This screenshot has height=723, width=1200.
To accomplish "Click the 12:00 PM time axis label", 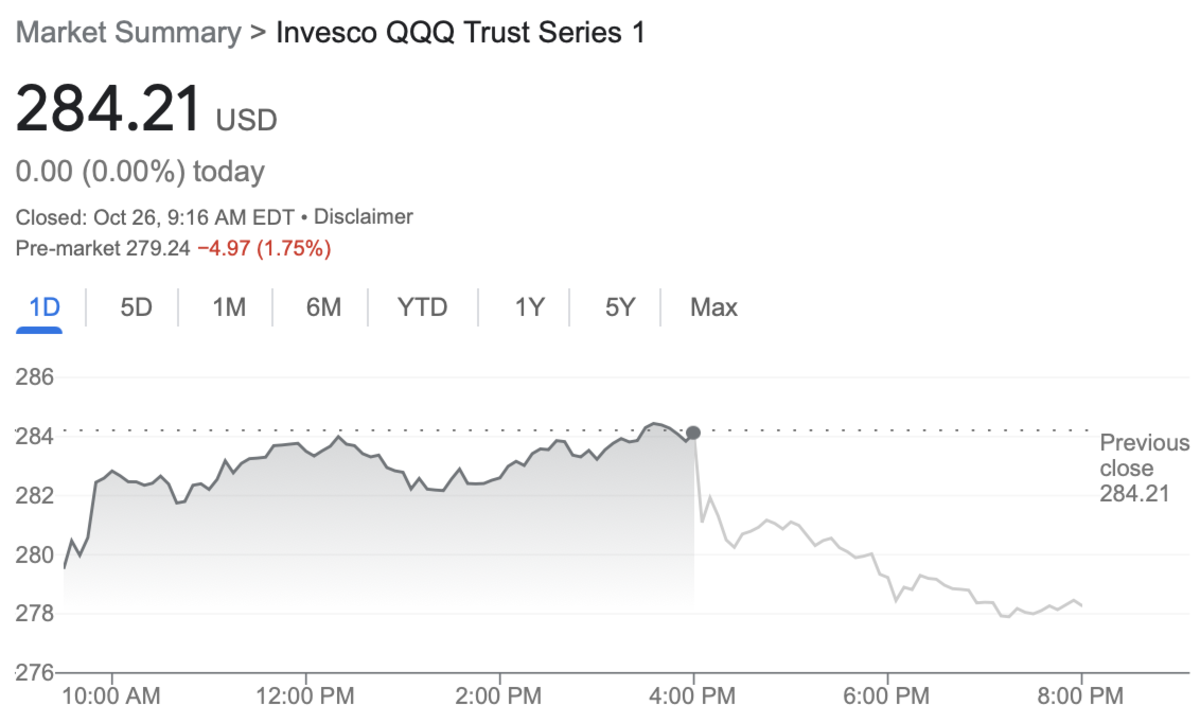I will tap(304, 695).
